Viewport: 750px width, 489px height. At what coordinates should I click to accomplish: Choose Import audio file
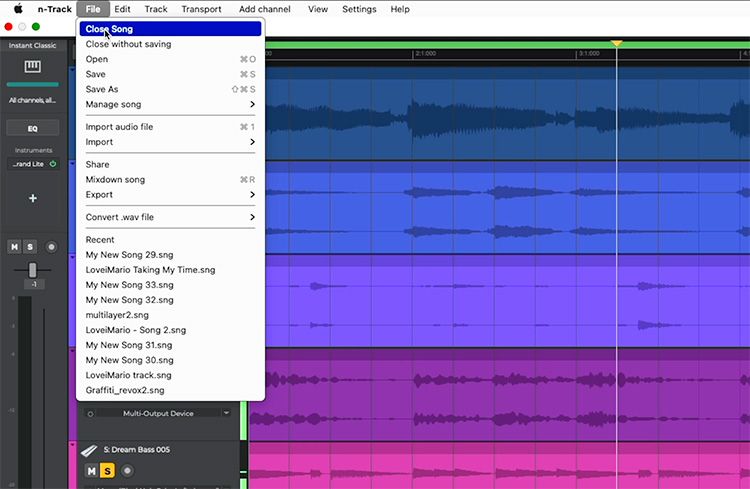[170, 127]
